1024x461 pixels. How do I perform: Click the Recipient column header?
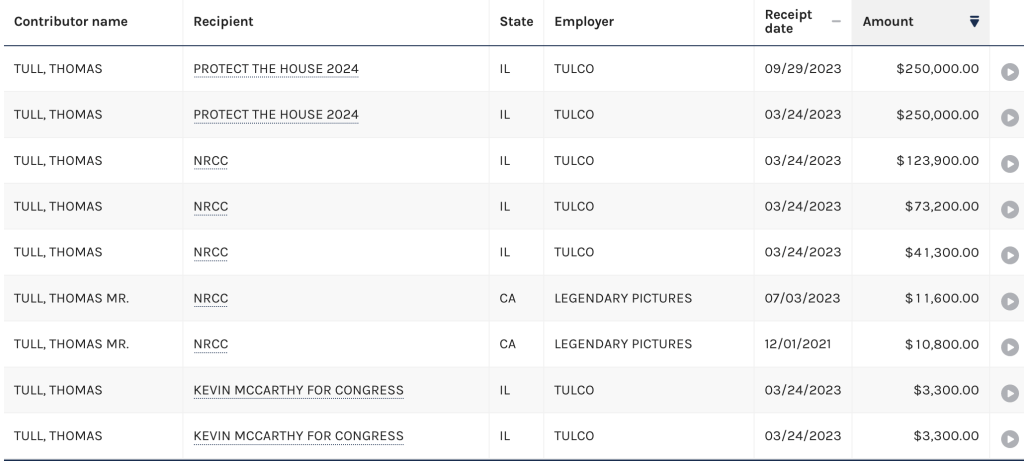tap(223, 22)
